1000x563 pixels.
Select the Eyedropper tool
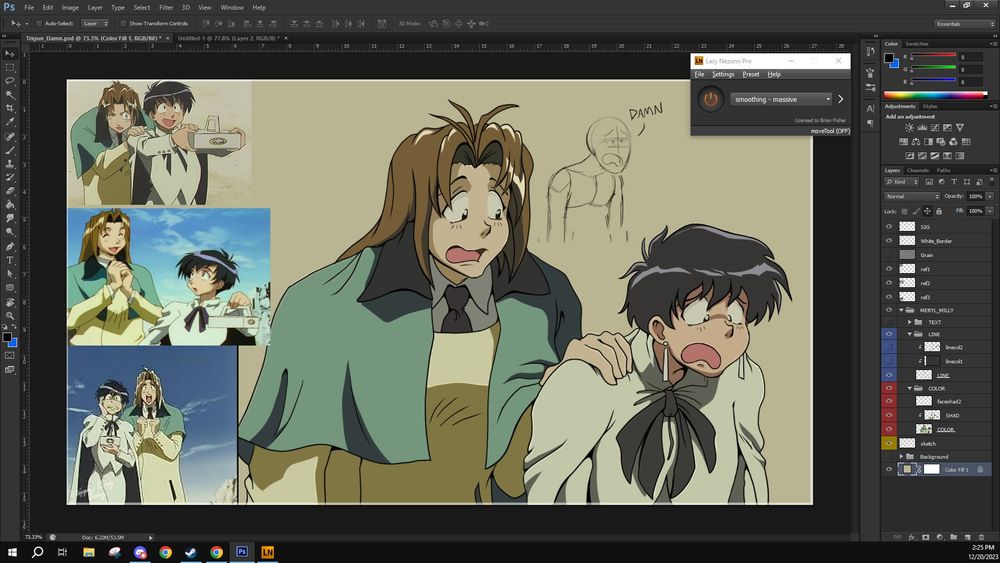(x=10, y=122)
